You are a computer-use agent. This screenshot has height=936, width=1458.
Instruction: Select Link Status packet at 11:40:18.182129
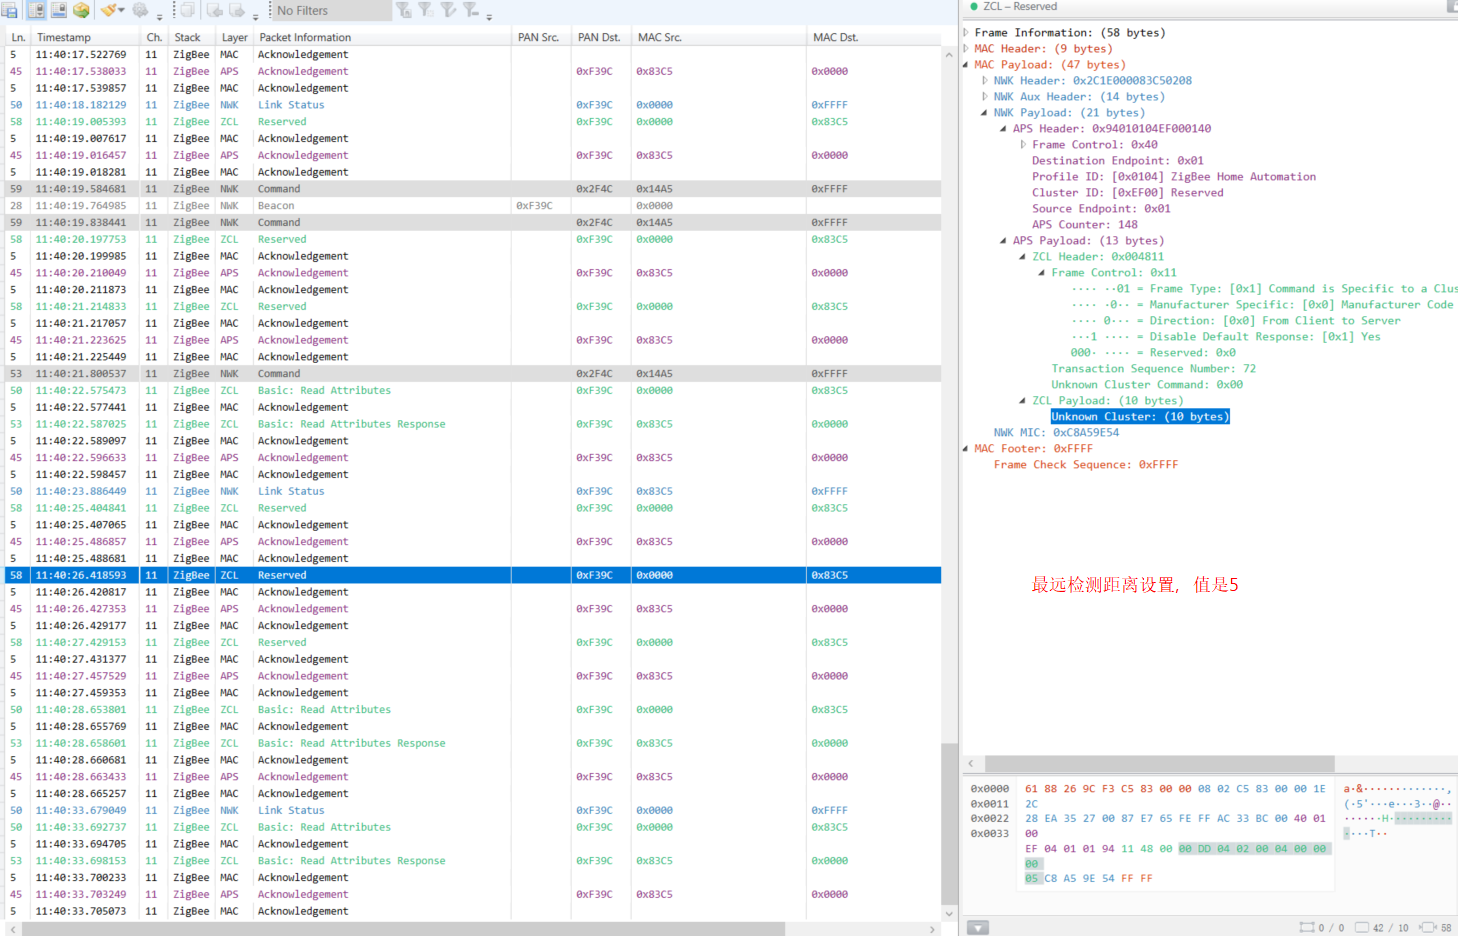(x=473, y=105)
